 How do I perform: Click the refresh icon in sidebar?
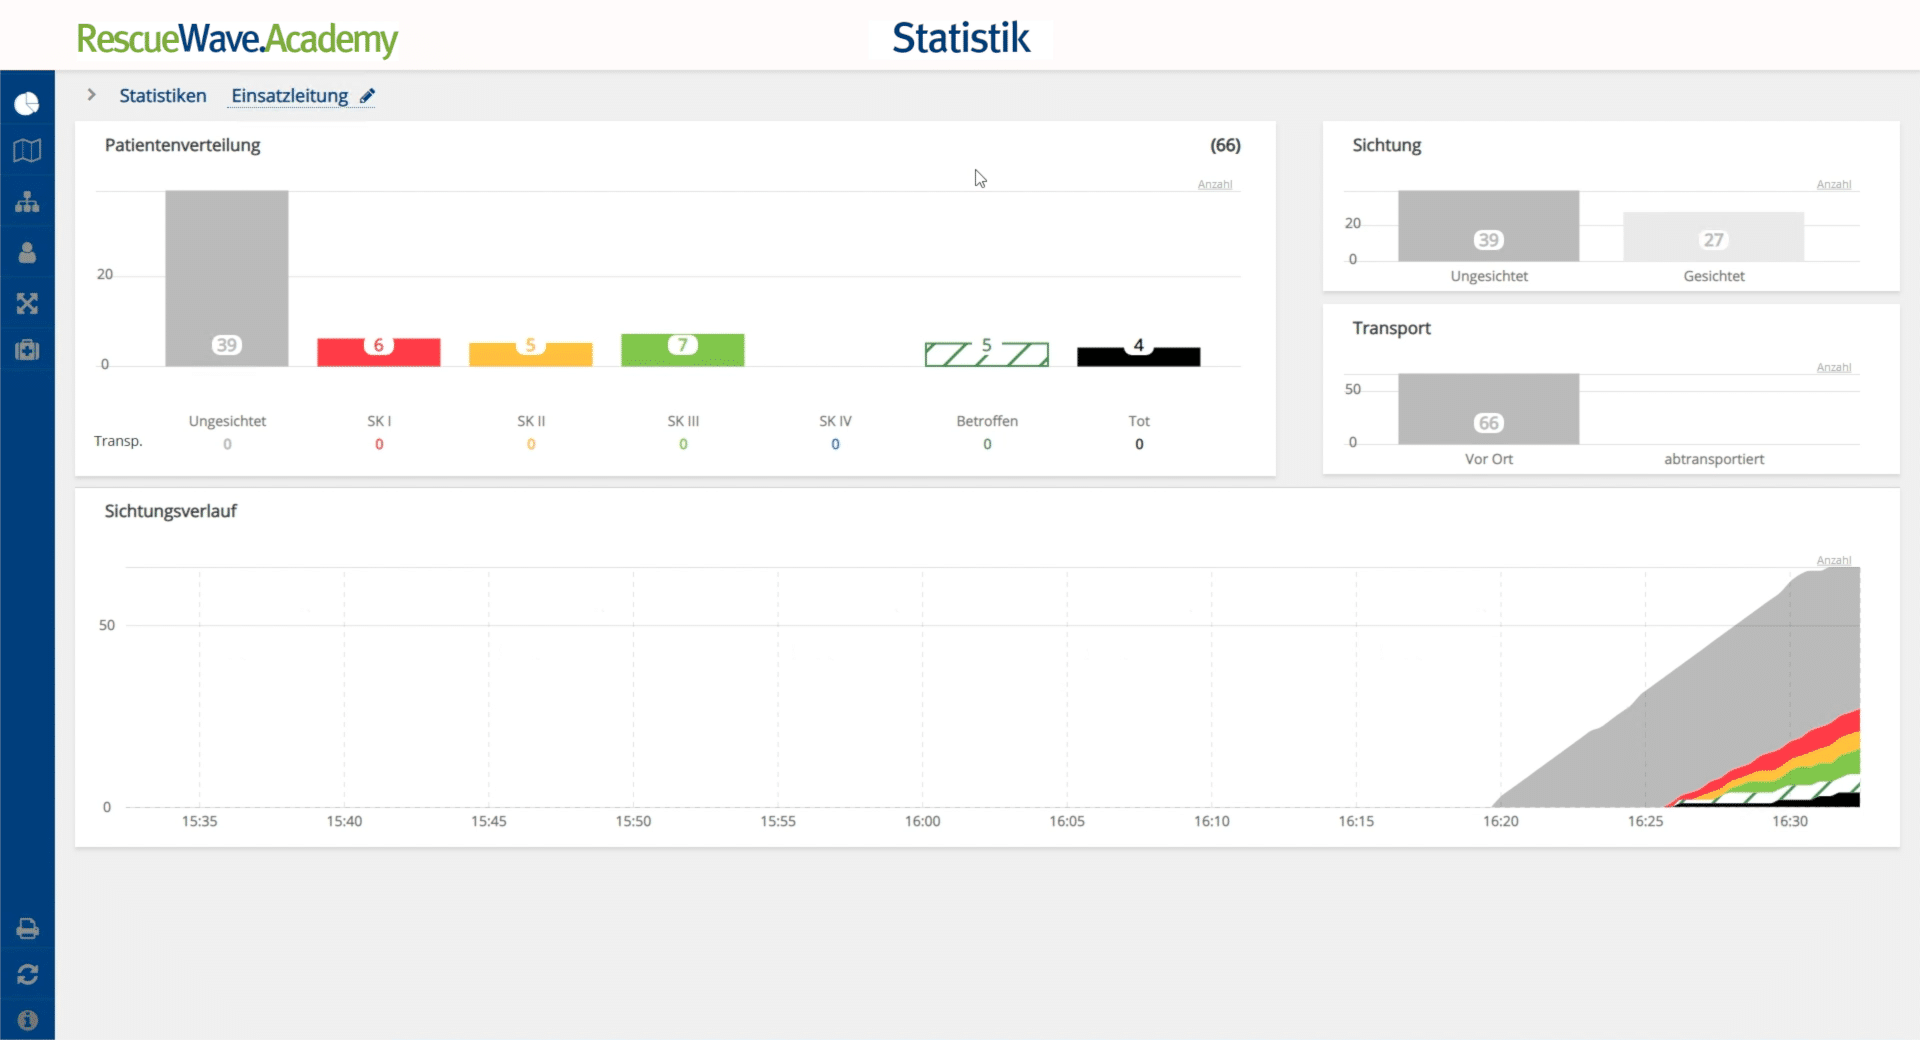coord(27,974)
